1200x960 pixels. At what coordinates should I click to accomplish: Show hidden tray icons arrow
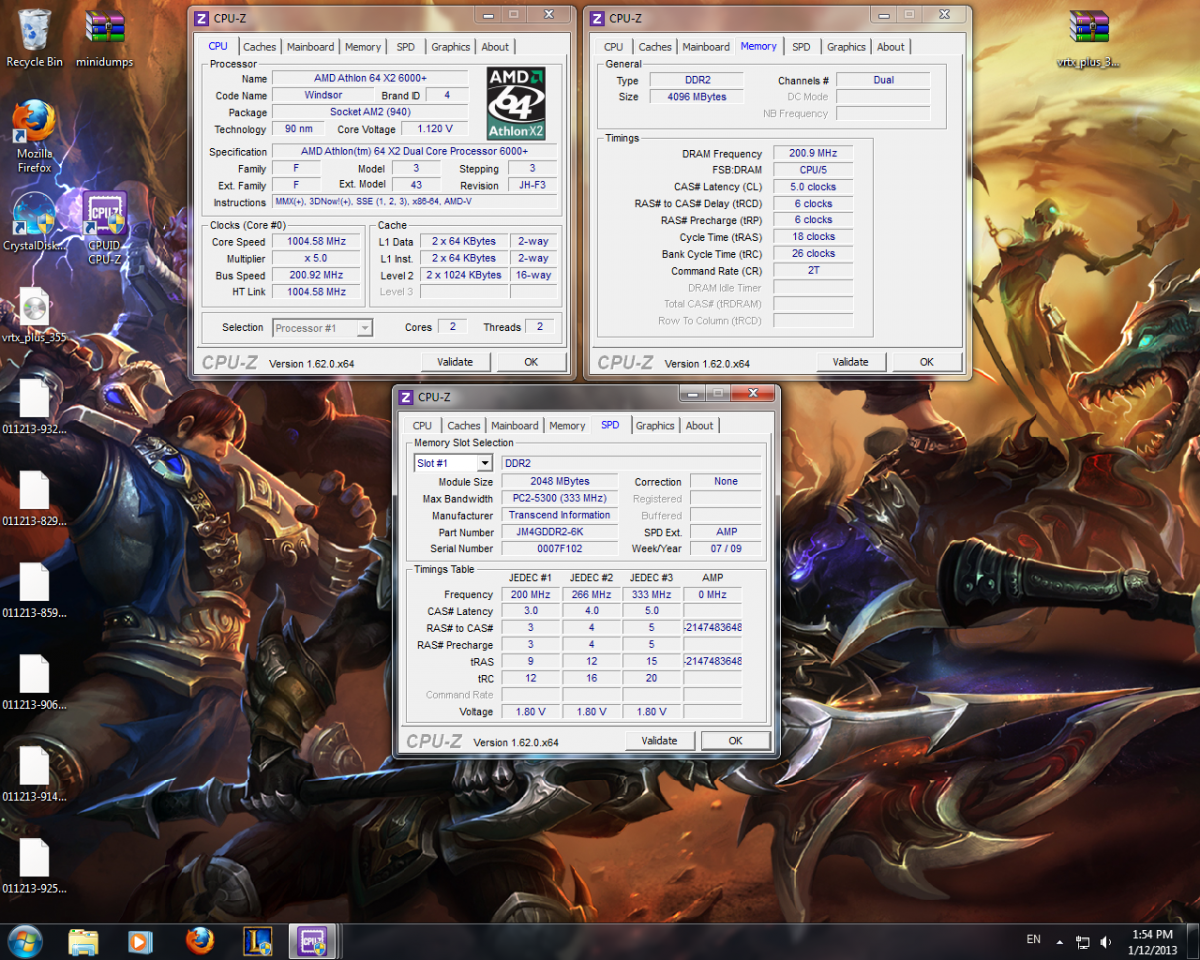[x=1061, y=942]
